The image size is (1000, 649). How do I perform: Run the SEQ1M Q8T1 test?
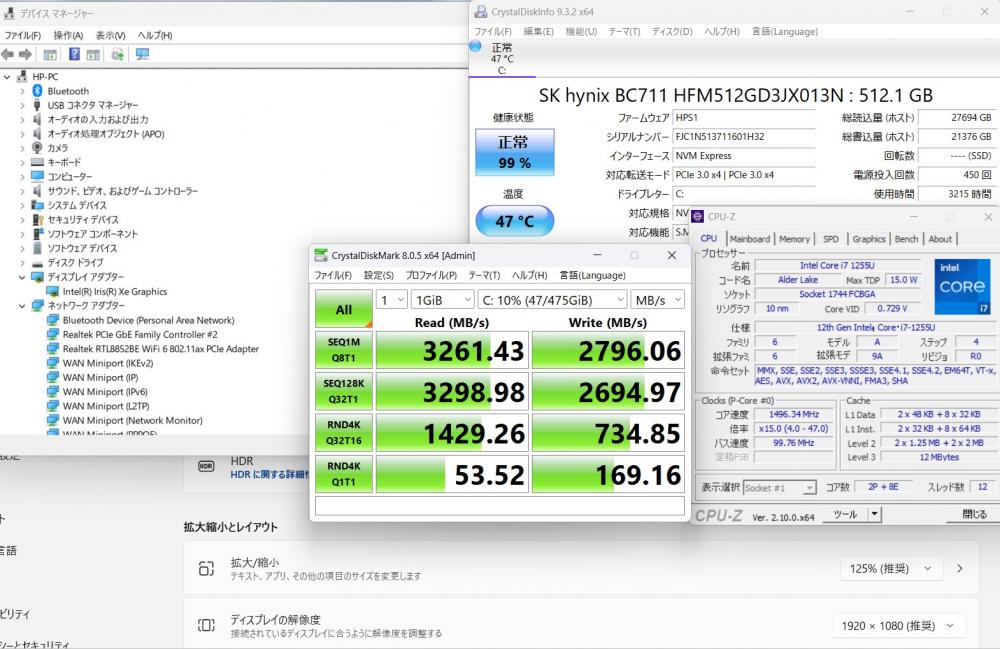pos(344,350)
